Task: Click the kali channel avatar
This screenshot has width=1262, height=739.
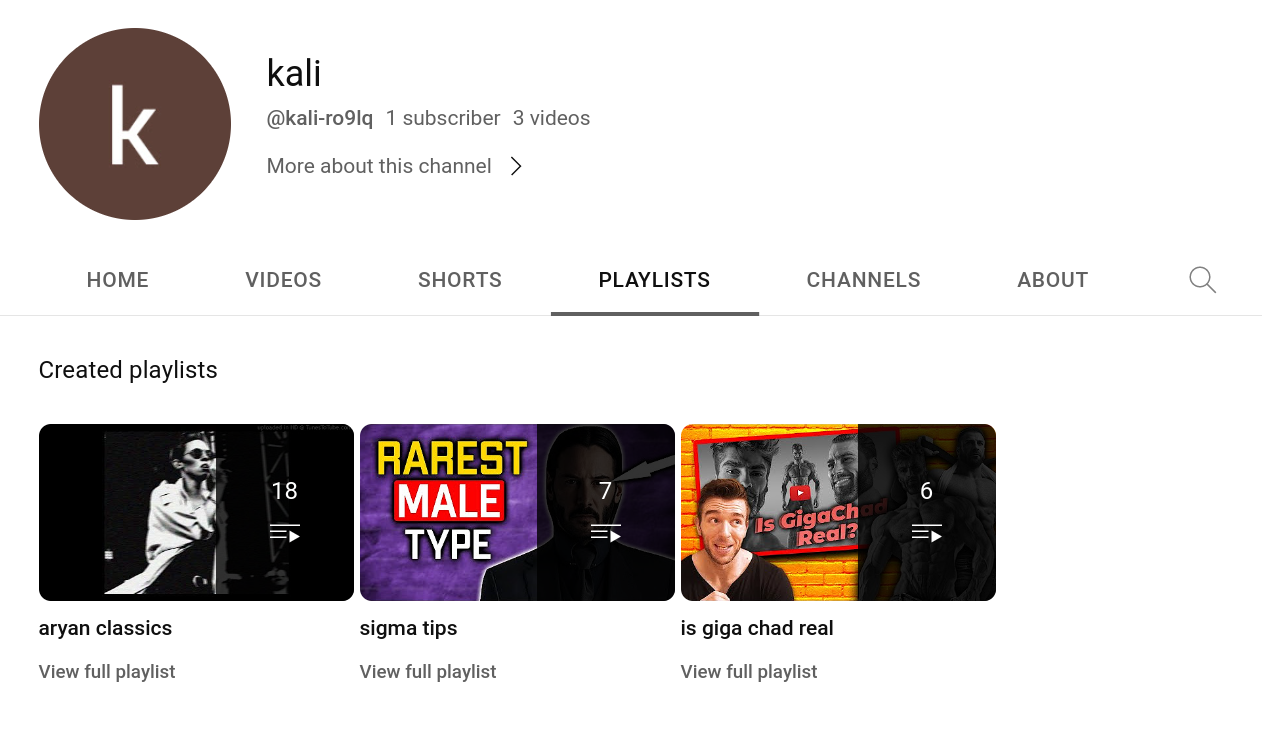Action: [x=135, y=124]
